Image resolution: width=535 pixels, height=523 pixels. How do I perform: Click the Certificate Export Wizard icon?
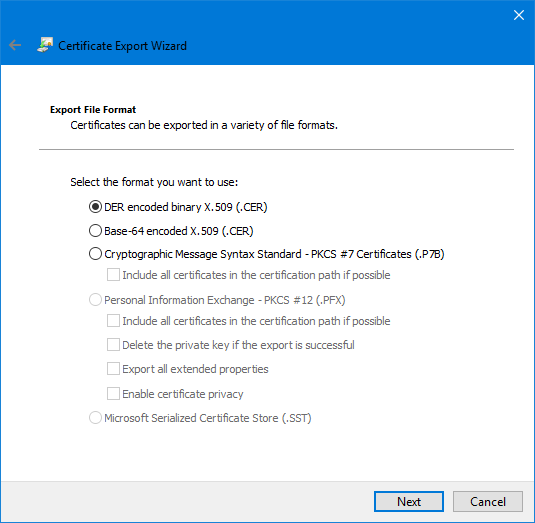(45, 45)
